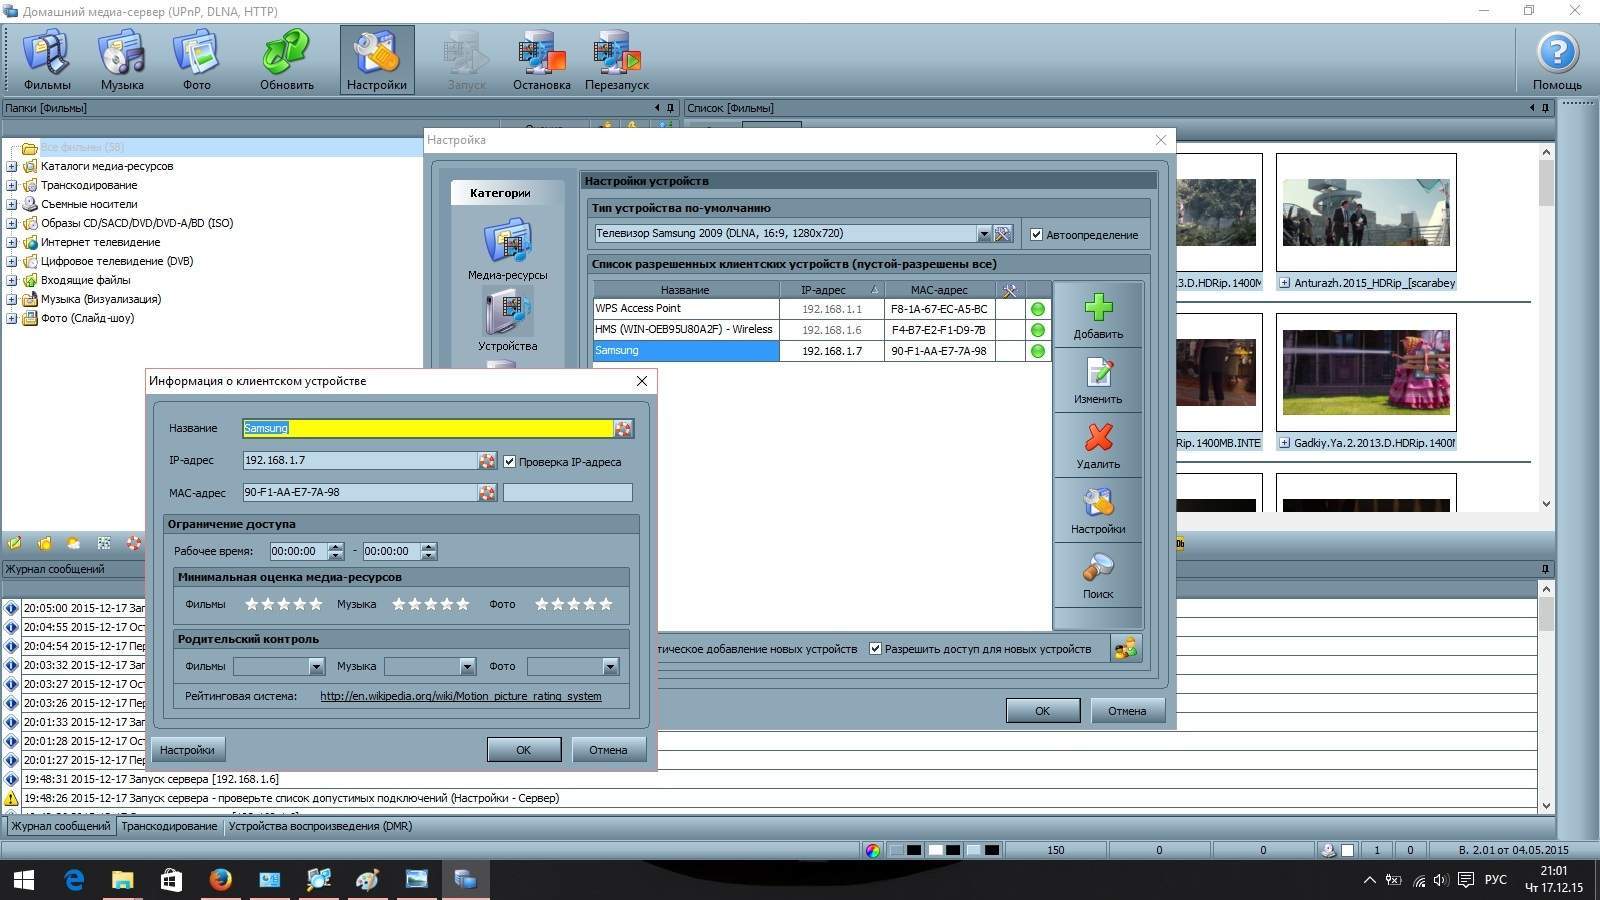Screen dimensions: 1600x900
Task: Open the Фильмы section in the toolbar
Action: [47, 60]
